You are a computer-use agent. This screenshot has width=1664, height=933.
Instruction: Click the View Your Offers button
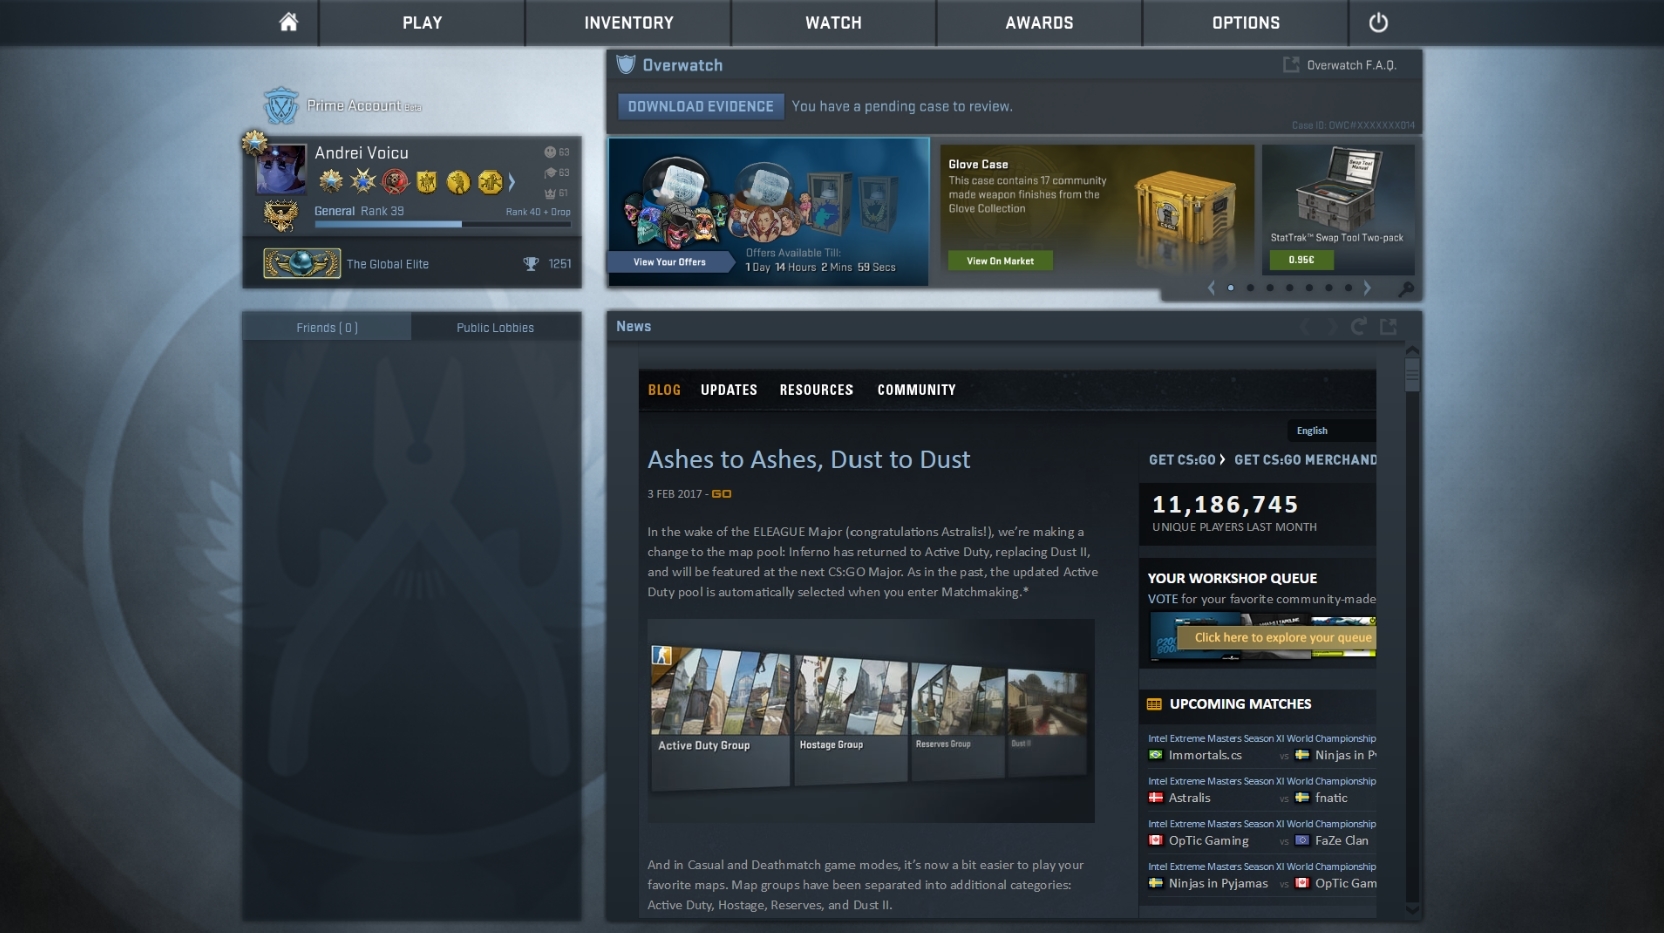tap(670, 262)
